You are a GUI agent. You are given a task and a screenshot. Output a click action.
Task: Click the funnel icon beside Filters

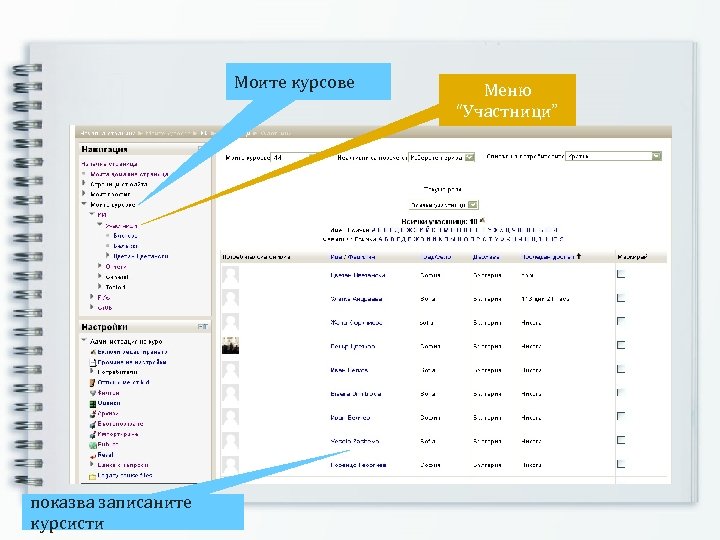(92, 393)
